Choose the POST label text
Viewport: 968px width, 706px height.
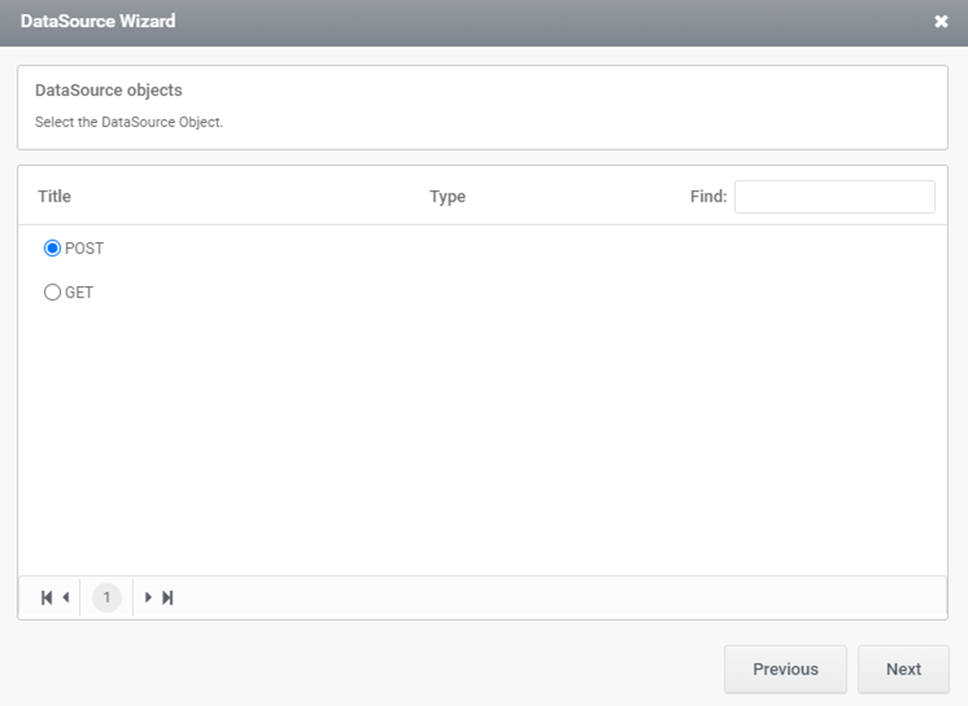[85, 248]
